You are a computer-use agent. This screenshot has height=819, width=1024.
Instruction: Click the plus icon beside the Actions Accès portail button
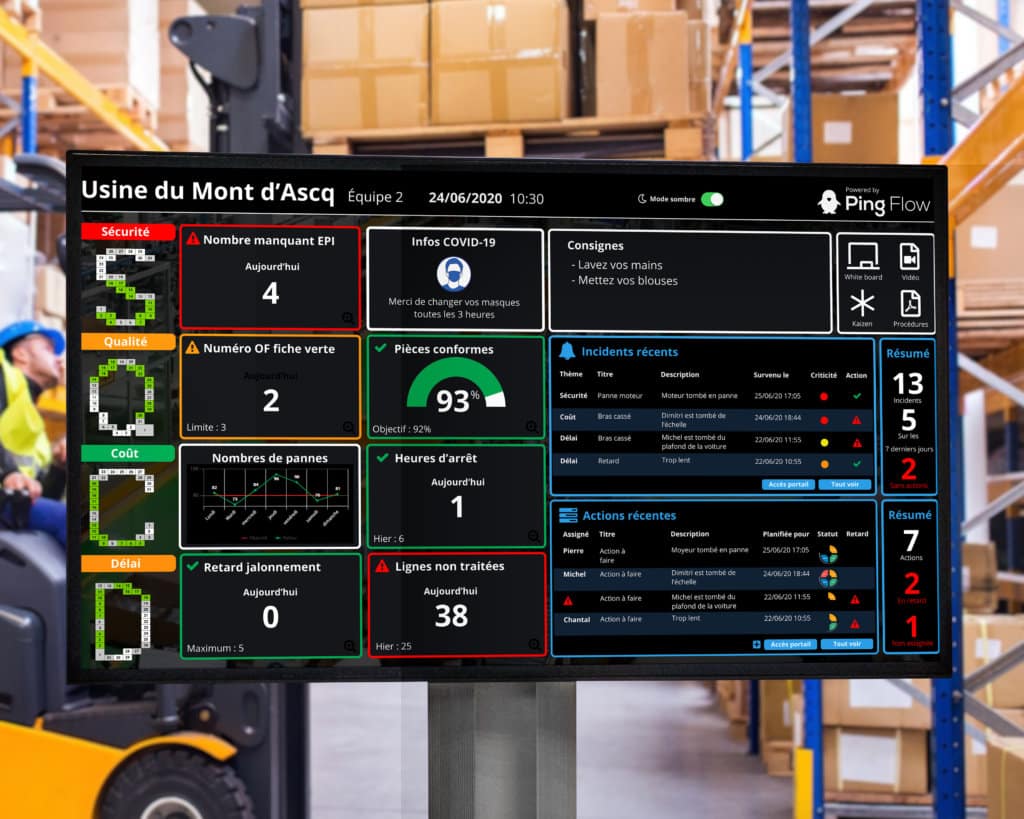coord(756,645)
